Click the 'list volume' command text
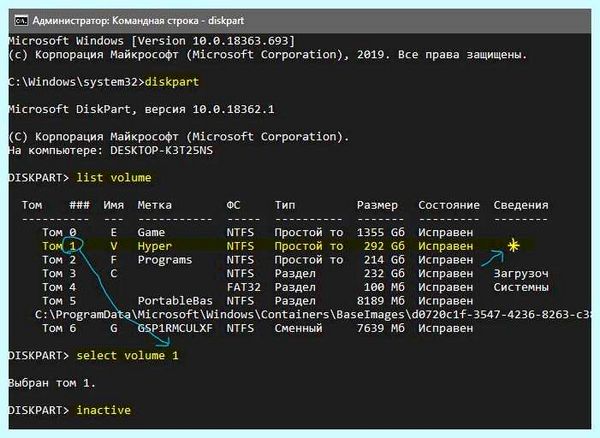This screenshot has height=438, width=600. coord(114,177)
